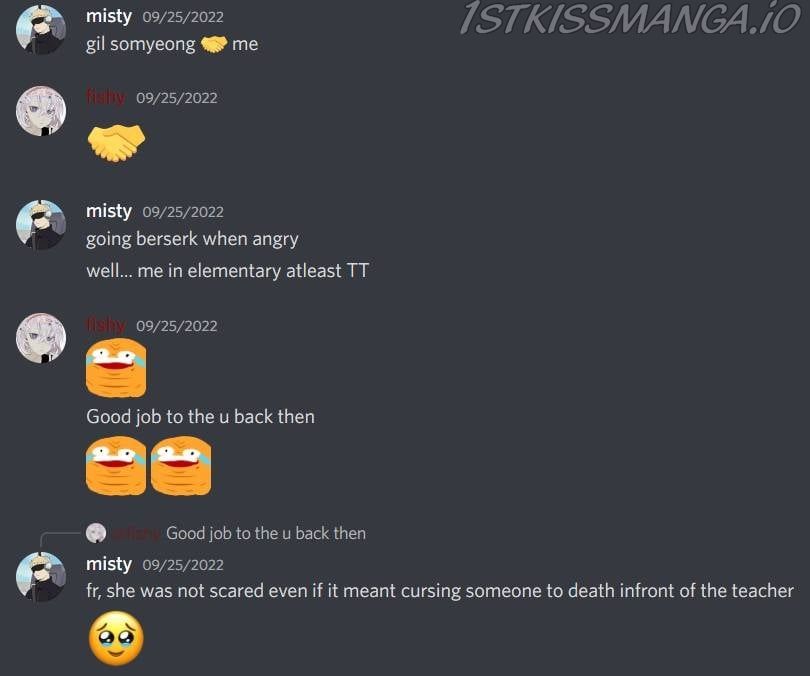The width and height of the screenshot is (810, 676).
Task: Click red username in reply preview
Action: [136, 533]
